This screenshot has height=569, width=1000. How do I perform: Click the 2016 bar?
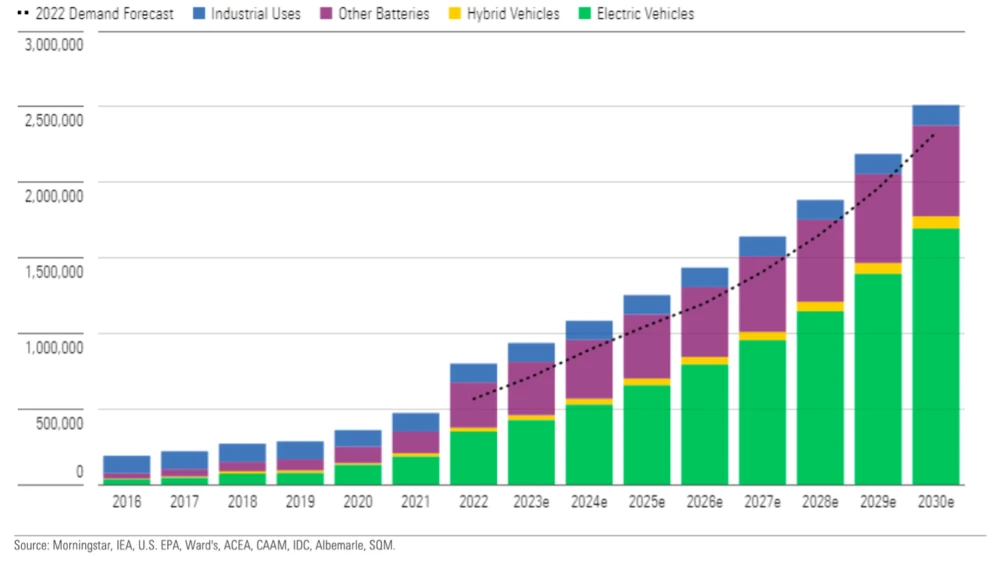(127, 470)
